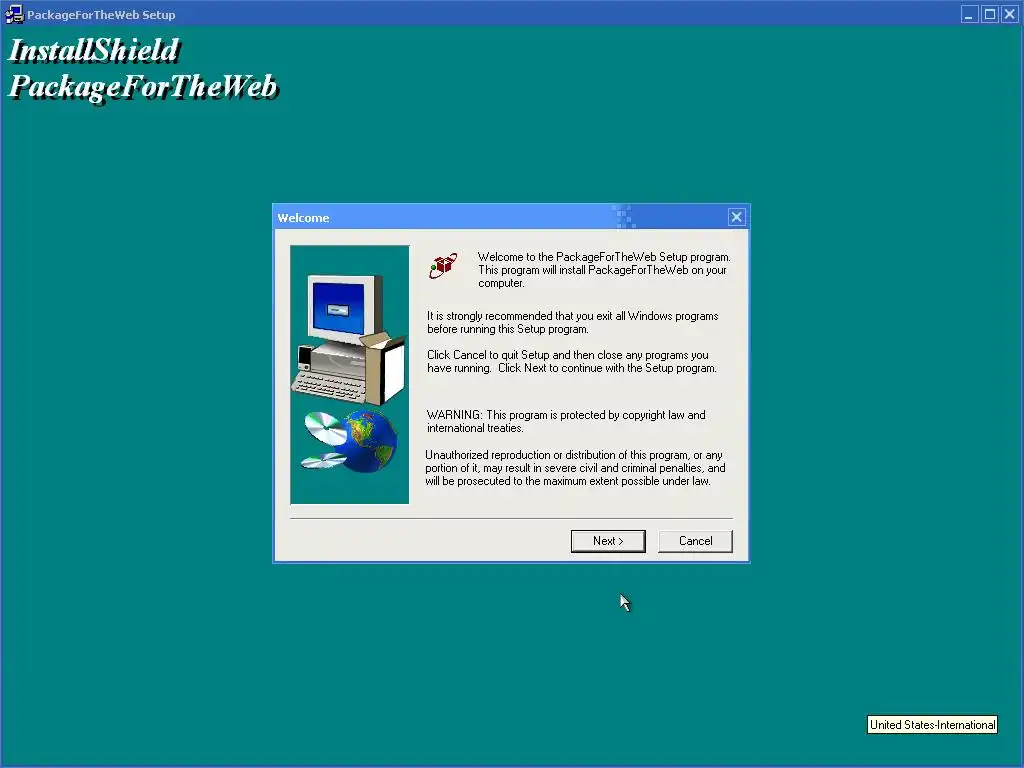Image resolution: width=1024 pixels, height=768 pixels.
Task: Close the Welcome dialog with X
Action: click(x=736, y=217)
